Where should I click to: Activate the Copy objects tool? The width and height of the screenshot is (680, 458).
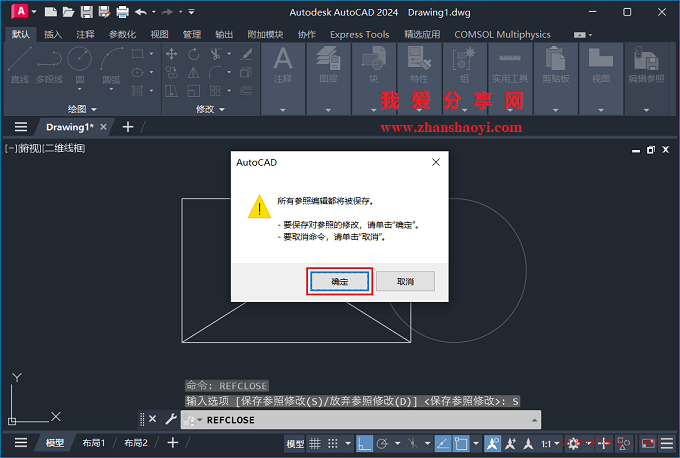171,72
